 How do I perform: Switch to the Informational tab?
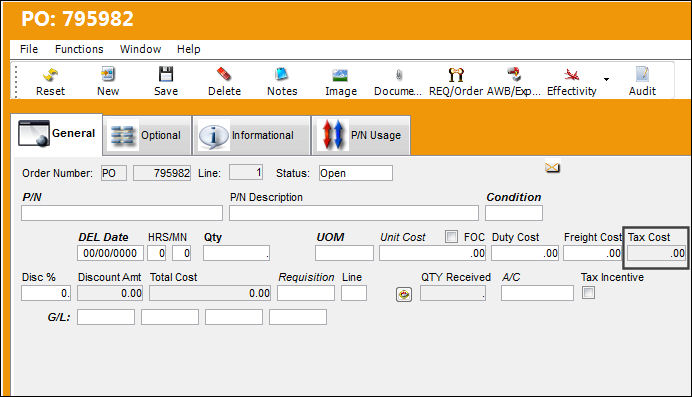(x=252, y=135)
